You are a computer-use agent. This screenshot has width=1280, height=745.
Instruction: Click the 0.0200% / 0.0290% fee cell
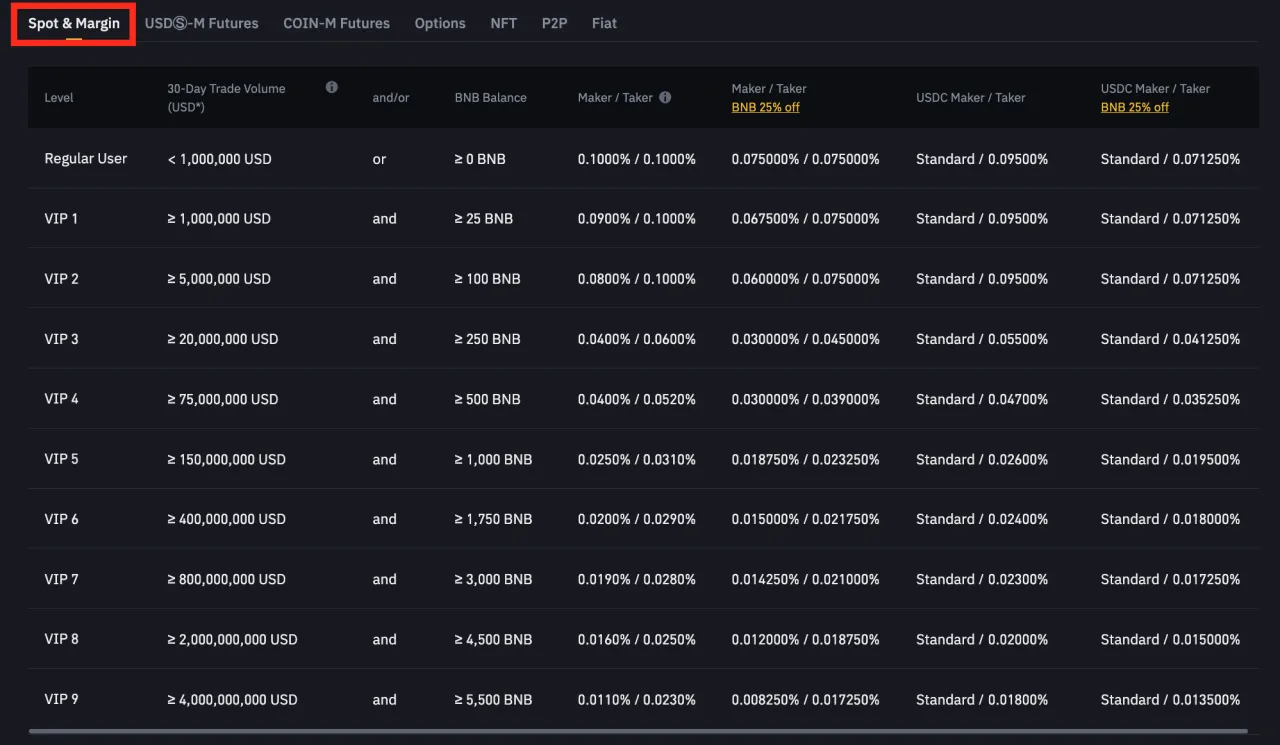pos(637,519)
